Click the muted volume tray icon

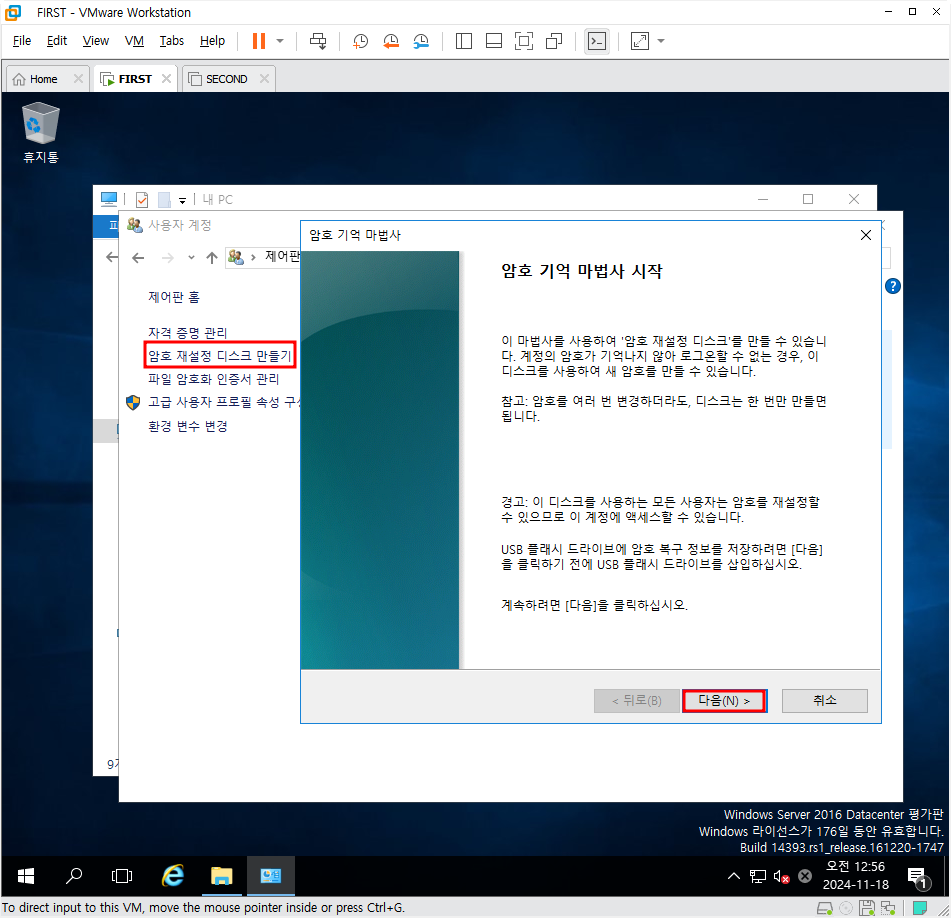point(782,876)
